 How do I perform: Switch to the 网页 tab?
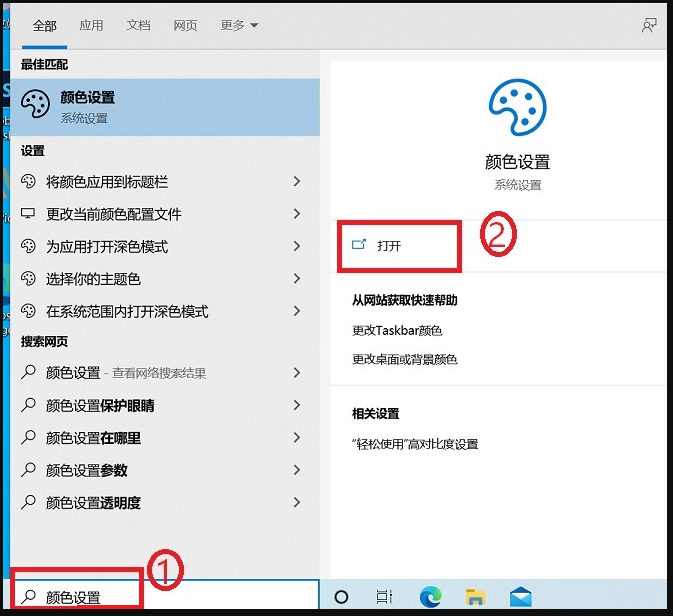coord(185,25)
